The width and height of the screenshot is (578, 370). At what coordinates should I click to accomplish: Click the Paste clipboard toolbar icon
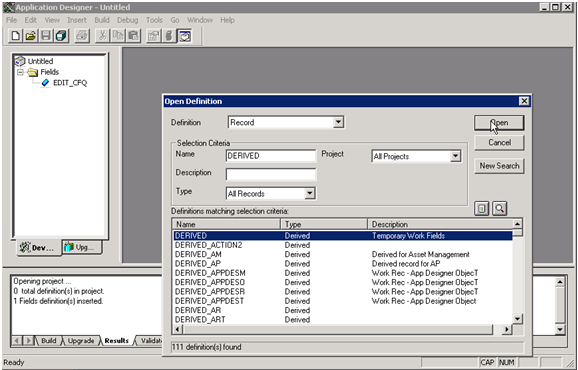[133, 36]
